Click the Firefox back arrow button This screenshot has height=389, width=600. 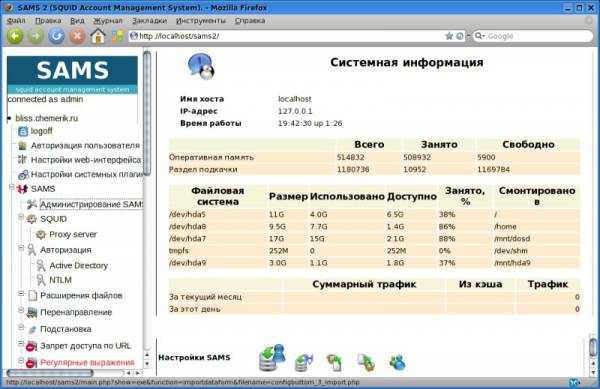[15, 36]
